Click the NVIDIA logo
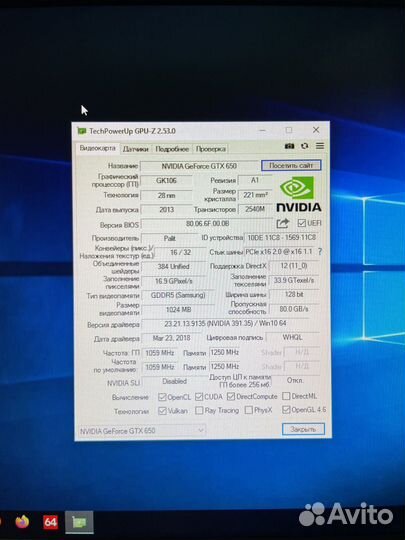Image resolution: width=405 pixels, height=540 pixels. (299, 194)
